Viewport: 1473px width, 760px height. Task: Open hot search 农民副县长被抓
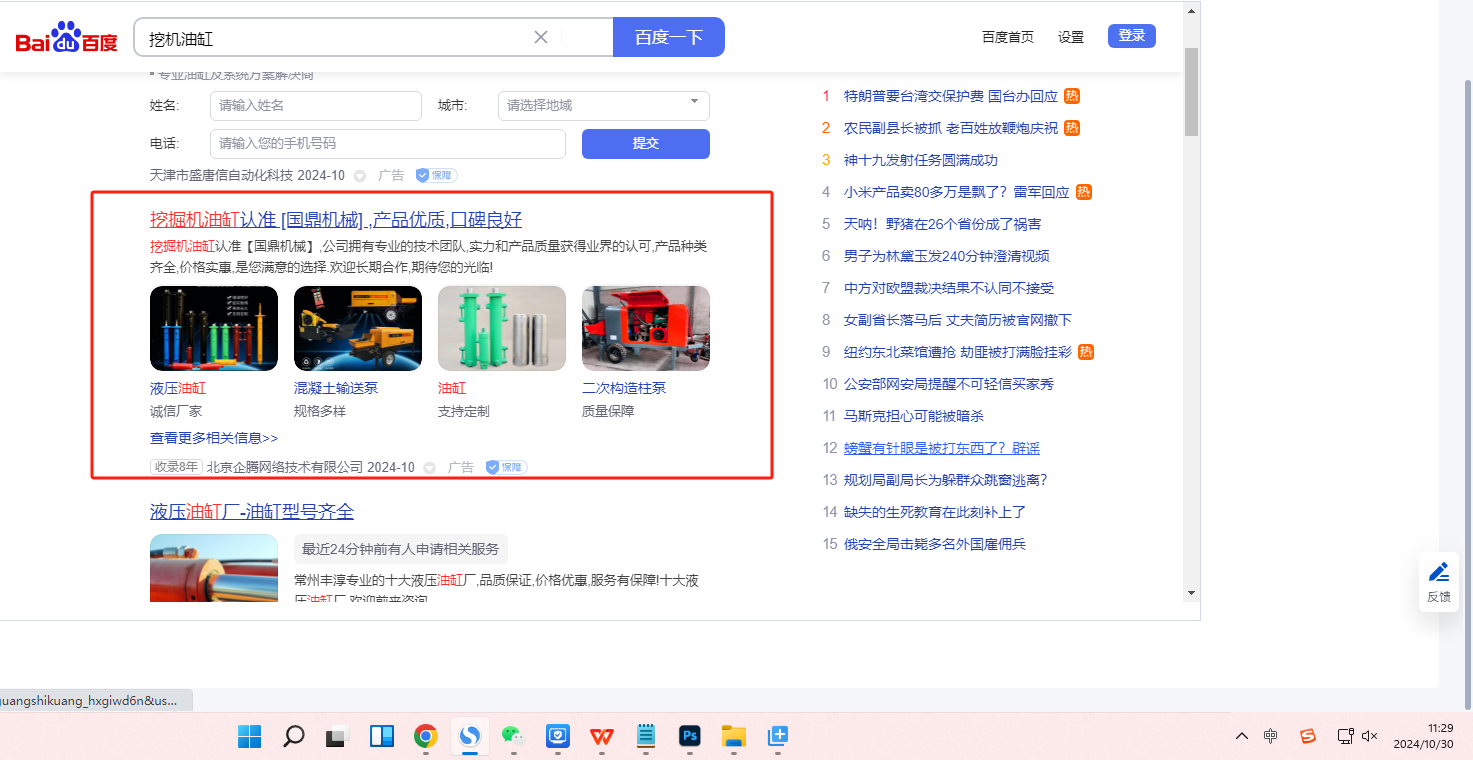click(950, 128)
